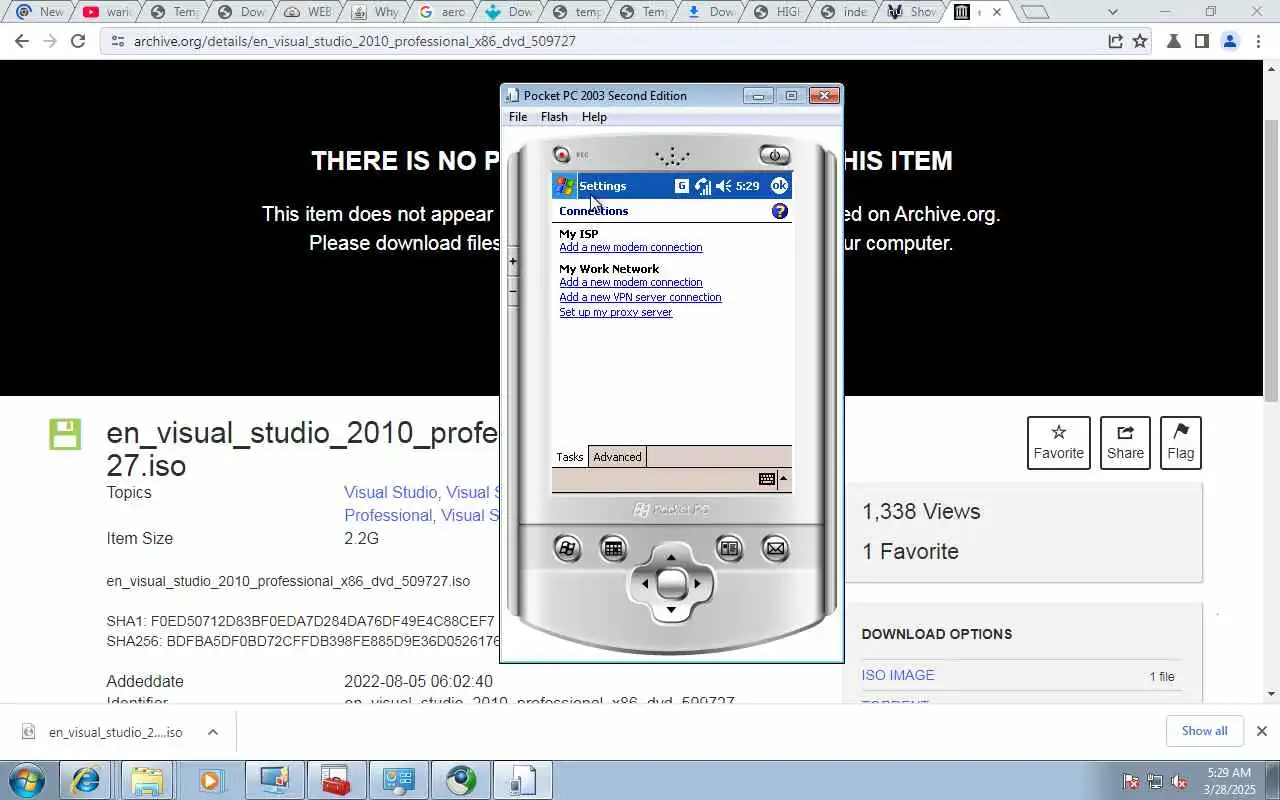Switch to the Advanced tab
Viewport: 1280px width, 800px height.
pyautogui.click(x=617, y=457)
